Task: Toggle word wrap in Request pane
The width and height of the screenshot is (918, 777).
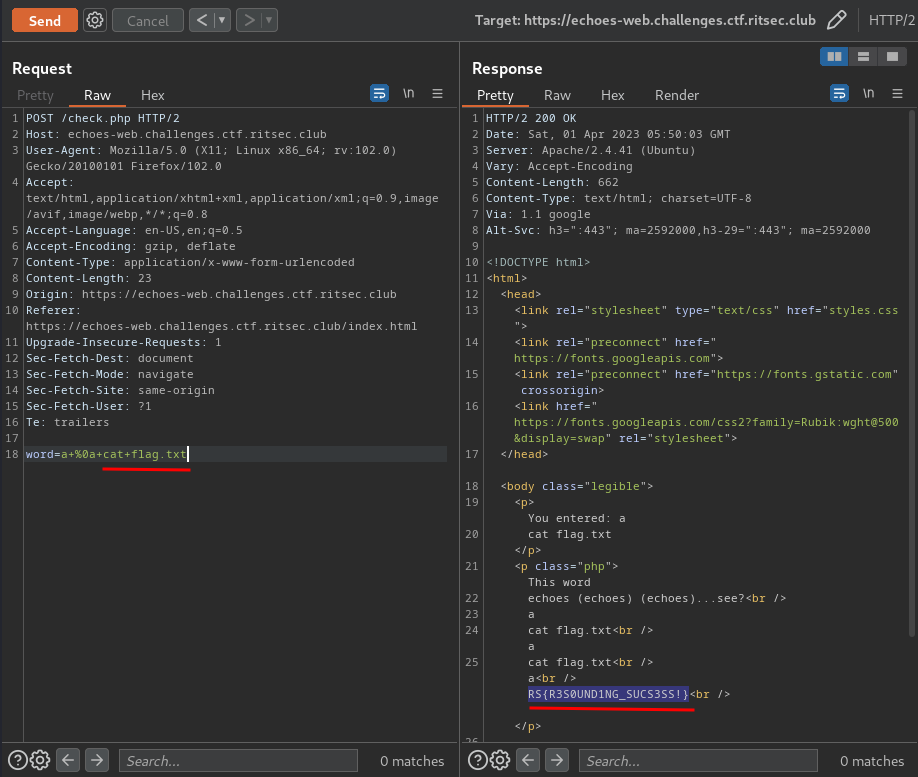Action: pos(379,93)
